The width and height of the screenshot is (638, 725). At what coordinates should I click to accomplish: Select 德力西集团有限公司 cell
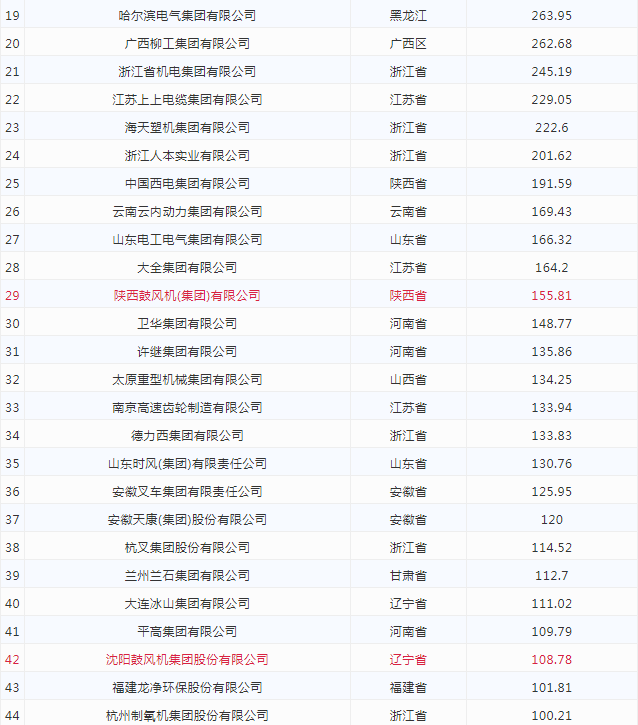point(187,435)
